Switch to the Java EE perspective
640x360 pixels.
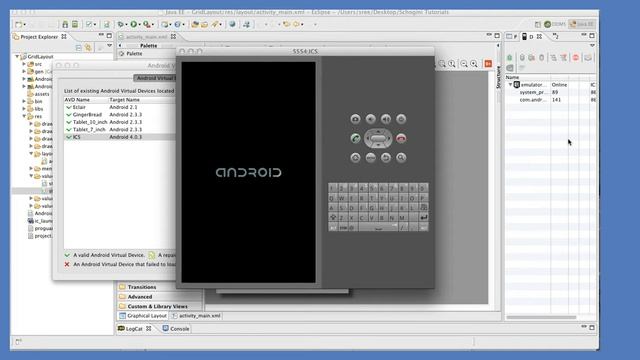click(582, 24)
